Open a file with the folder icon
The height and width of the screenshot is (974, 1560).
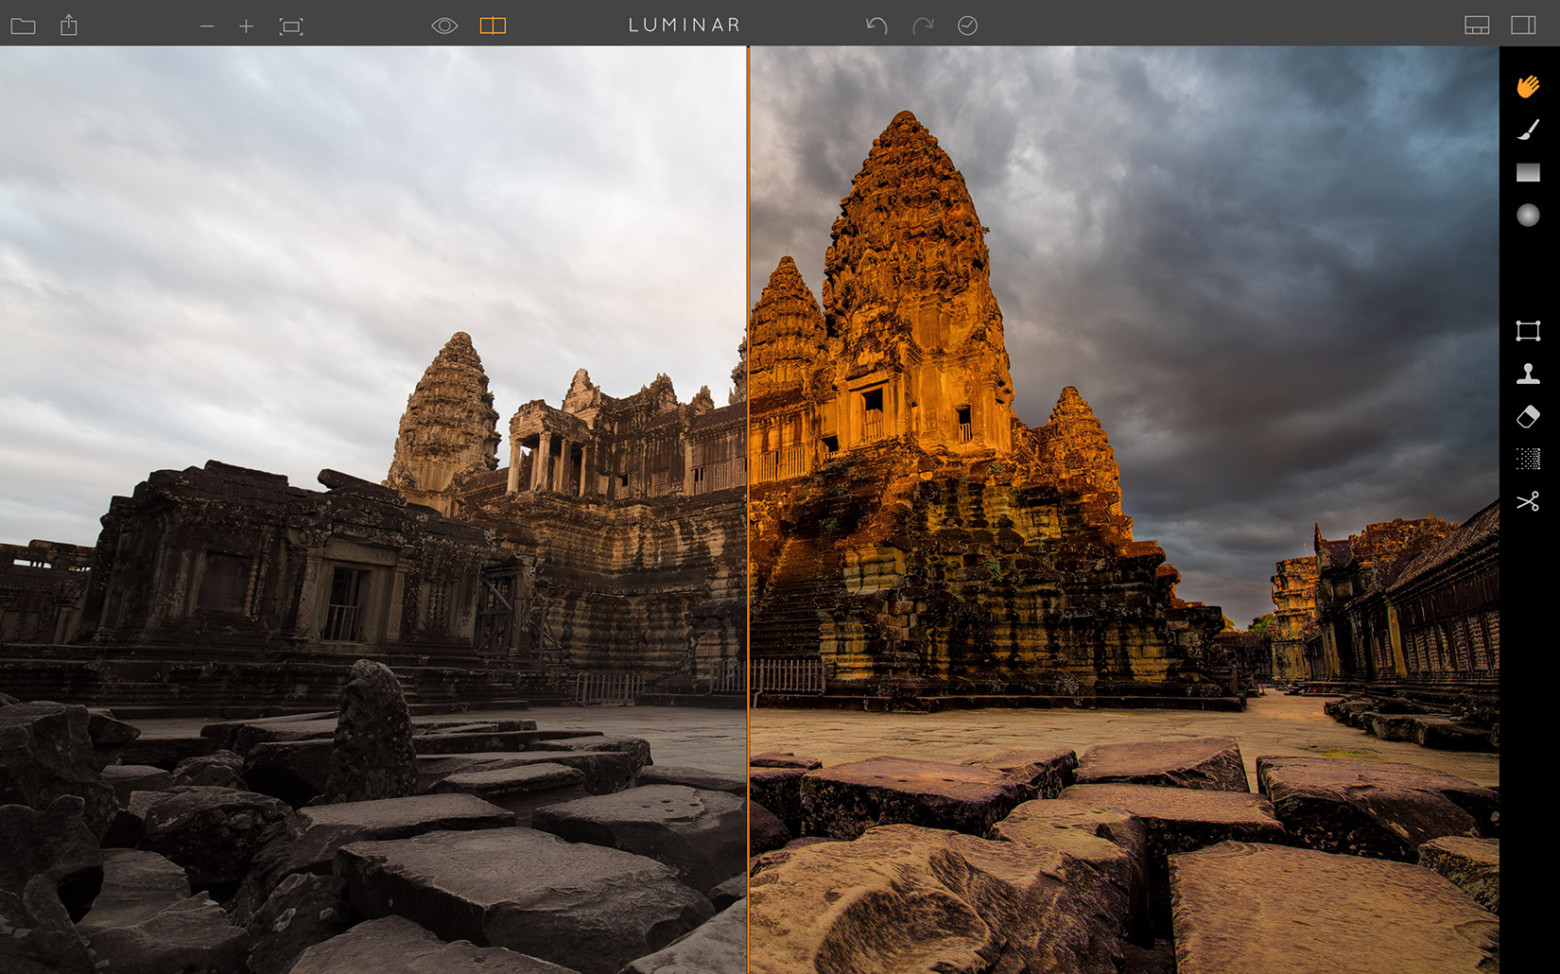pyautogui.click(x=22, y=25)
